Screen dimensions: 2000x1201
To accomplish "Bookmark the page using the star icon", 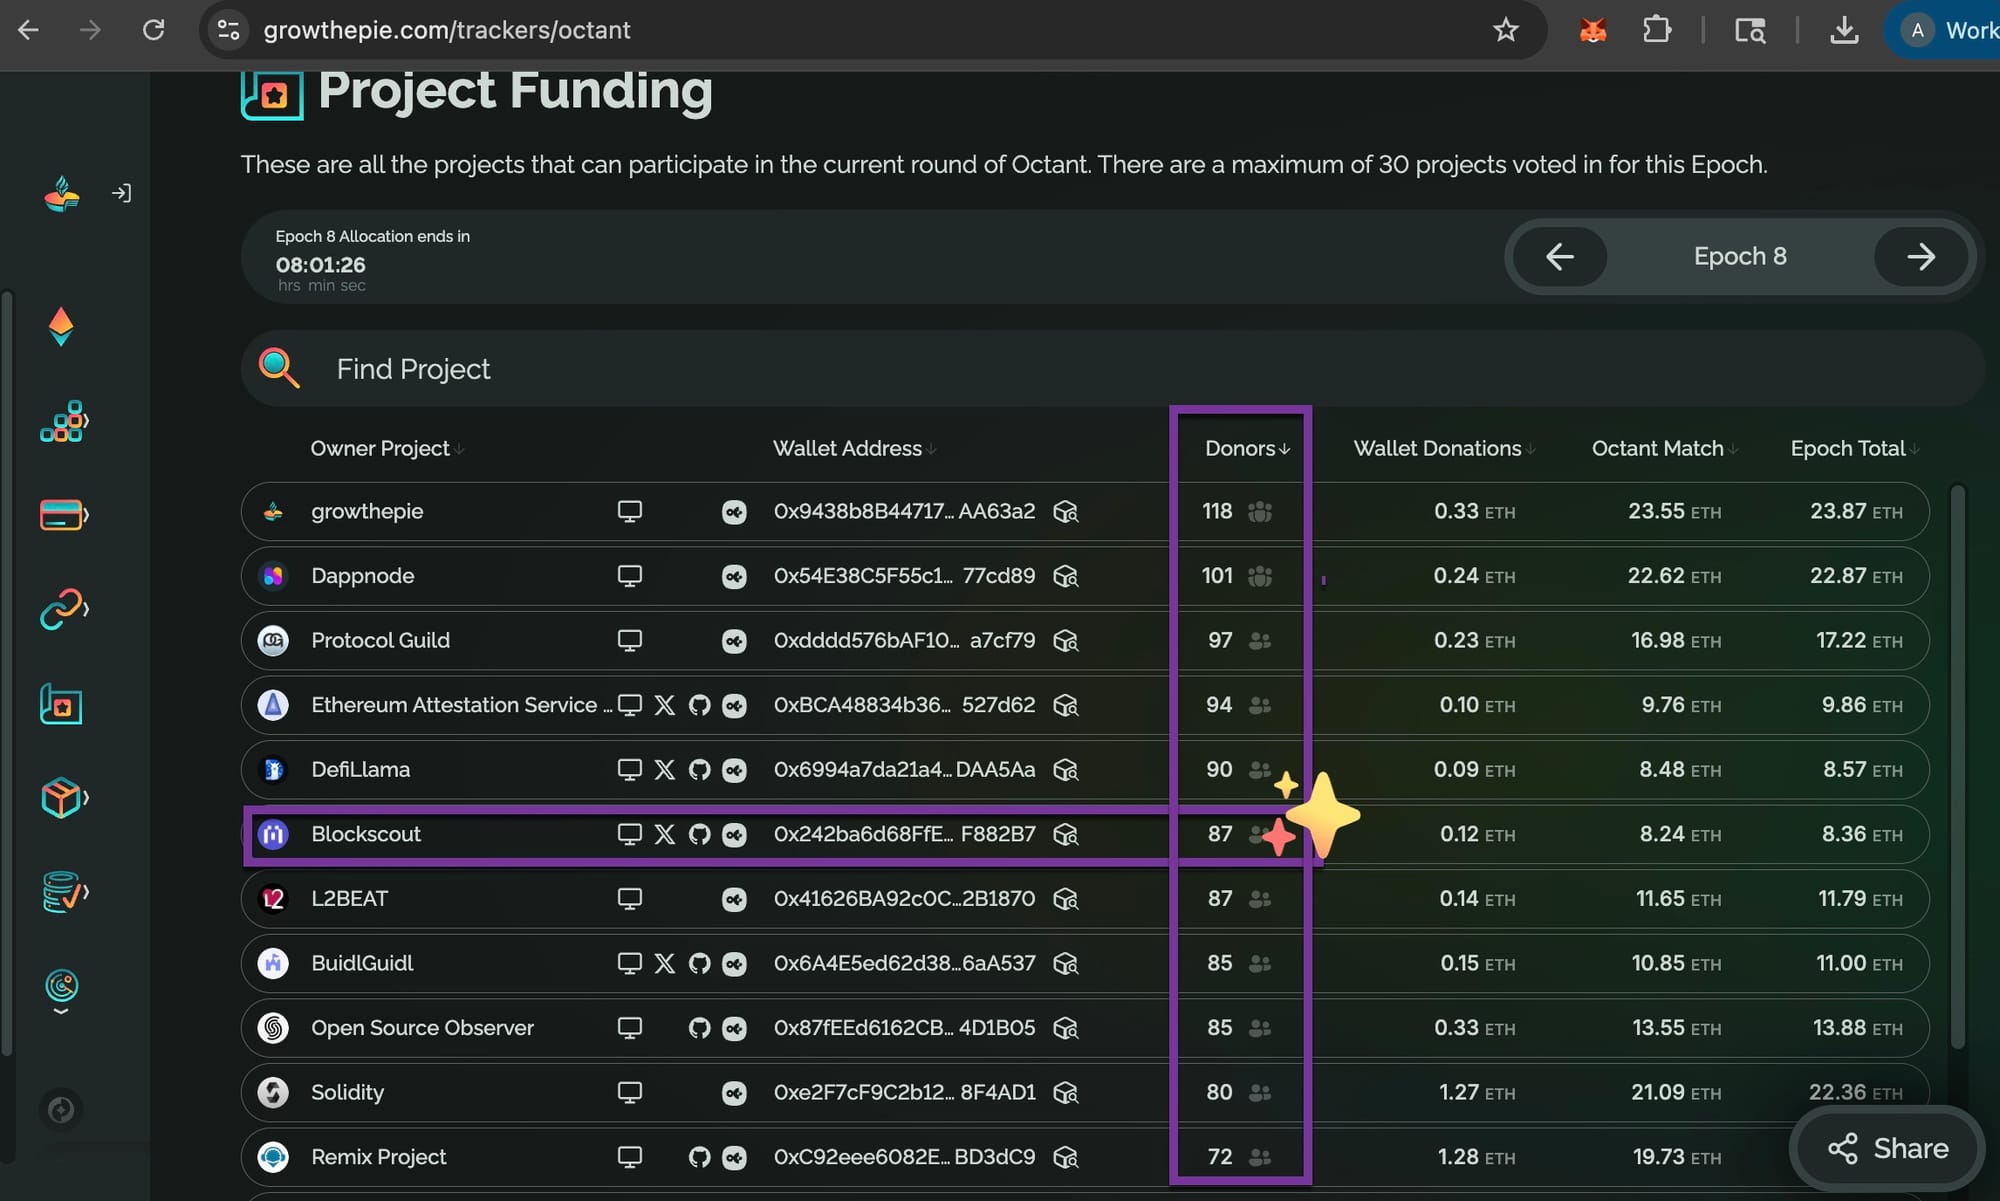I will (1505, 29).
